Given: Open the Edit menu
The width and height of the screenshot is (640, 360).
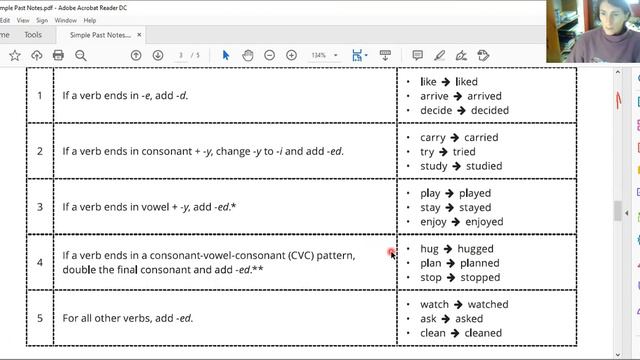Looking at the screenshot, I should (5, 20).
